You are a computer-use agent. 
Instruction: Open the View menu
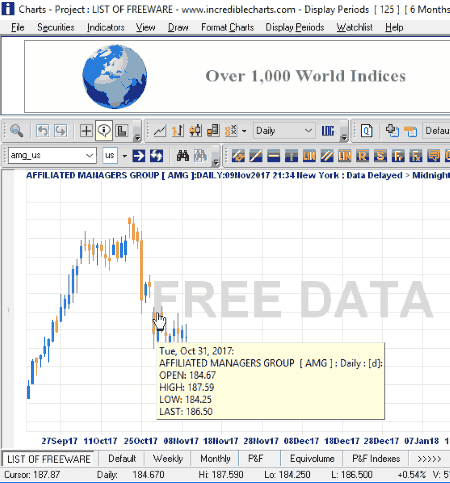coord(145,27)
